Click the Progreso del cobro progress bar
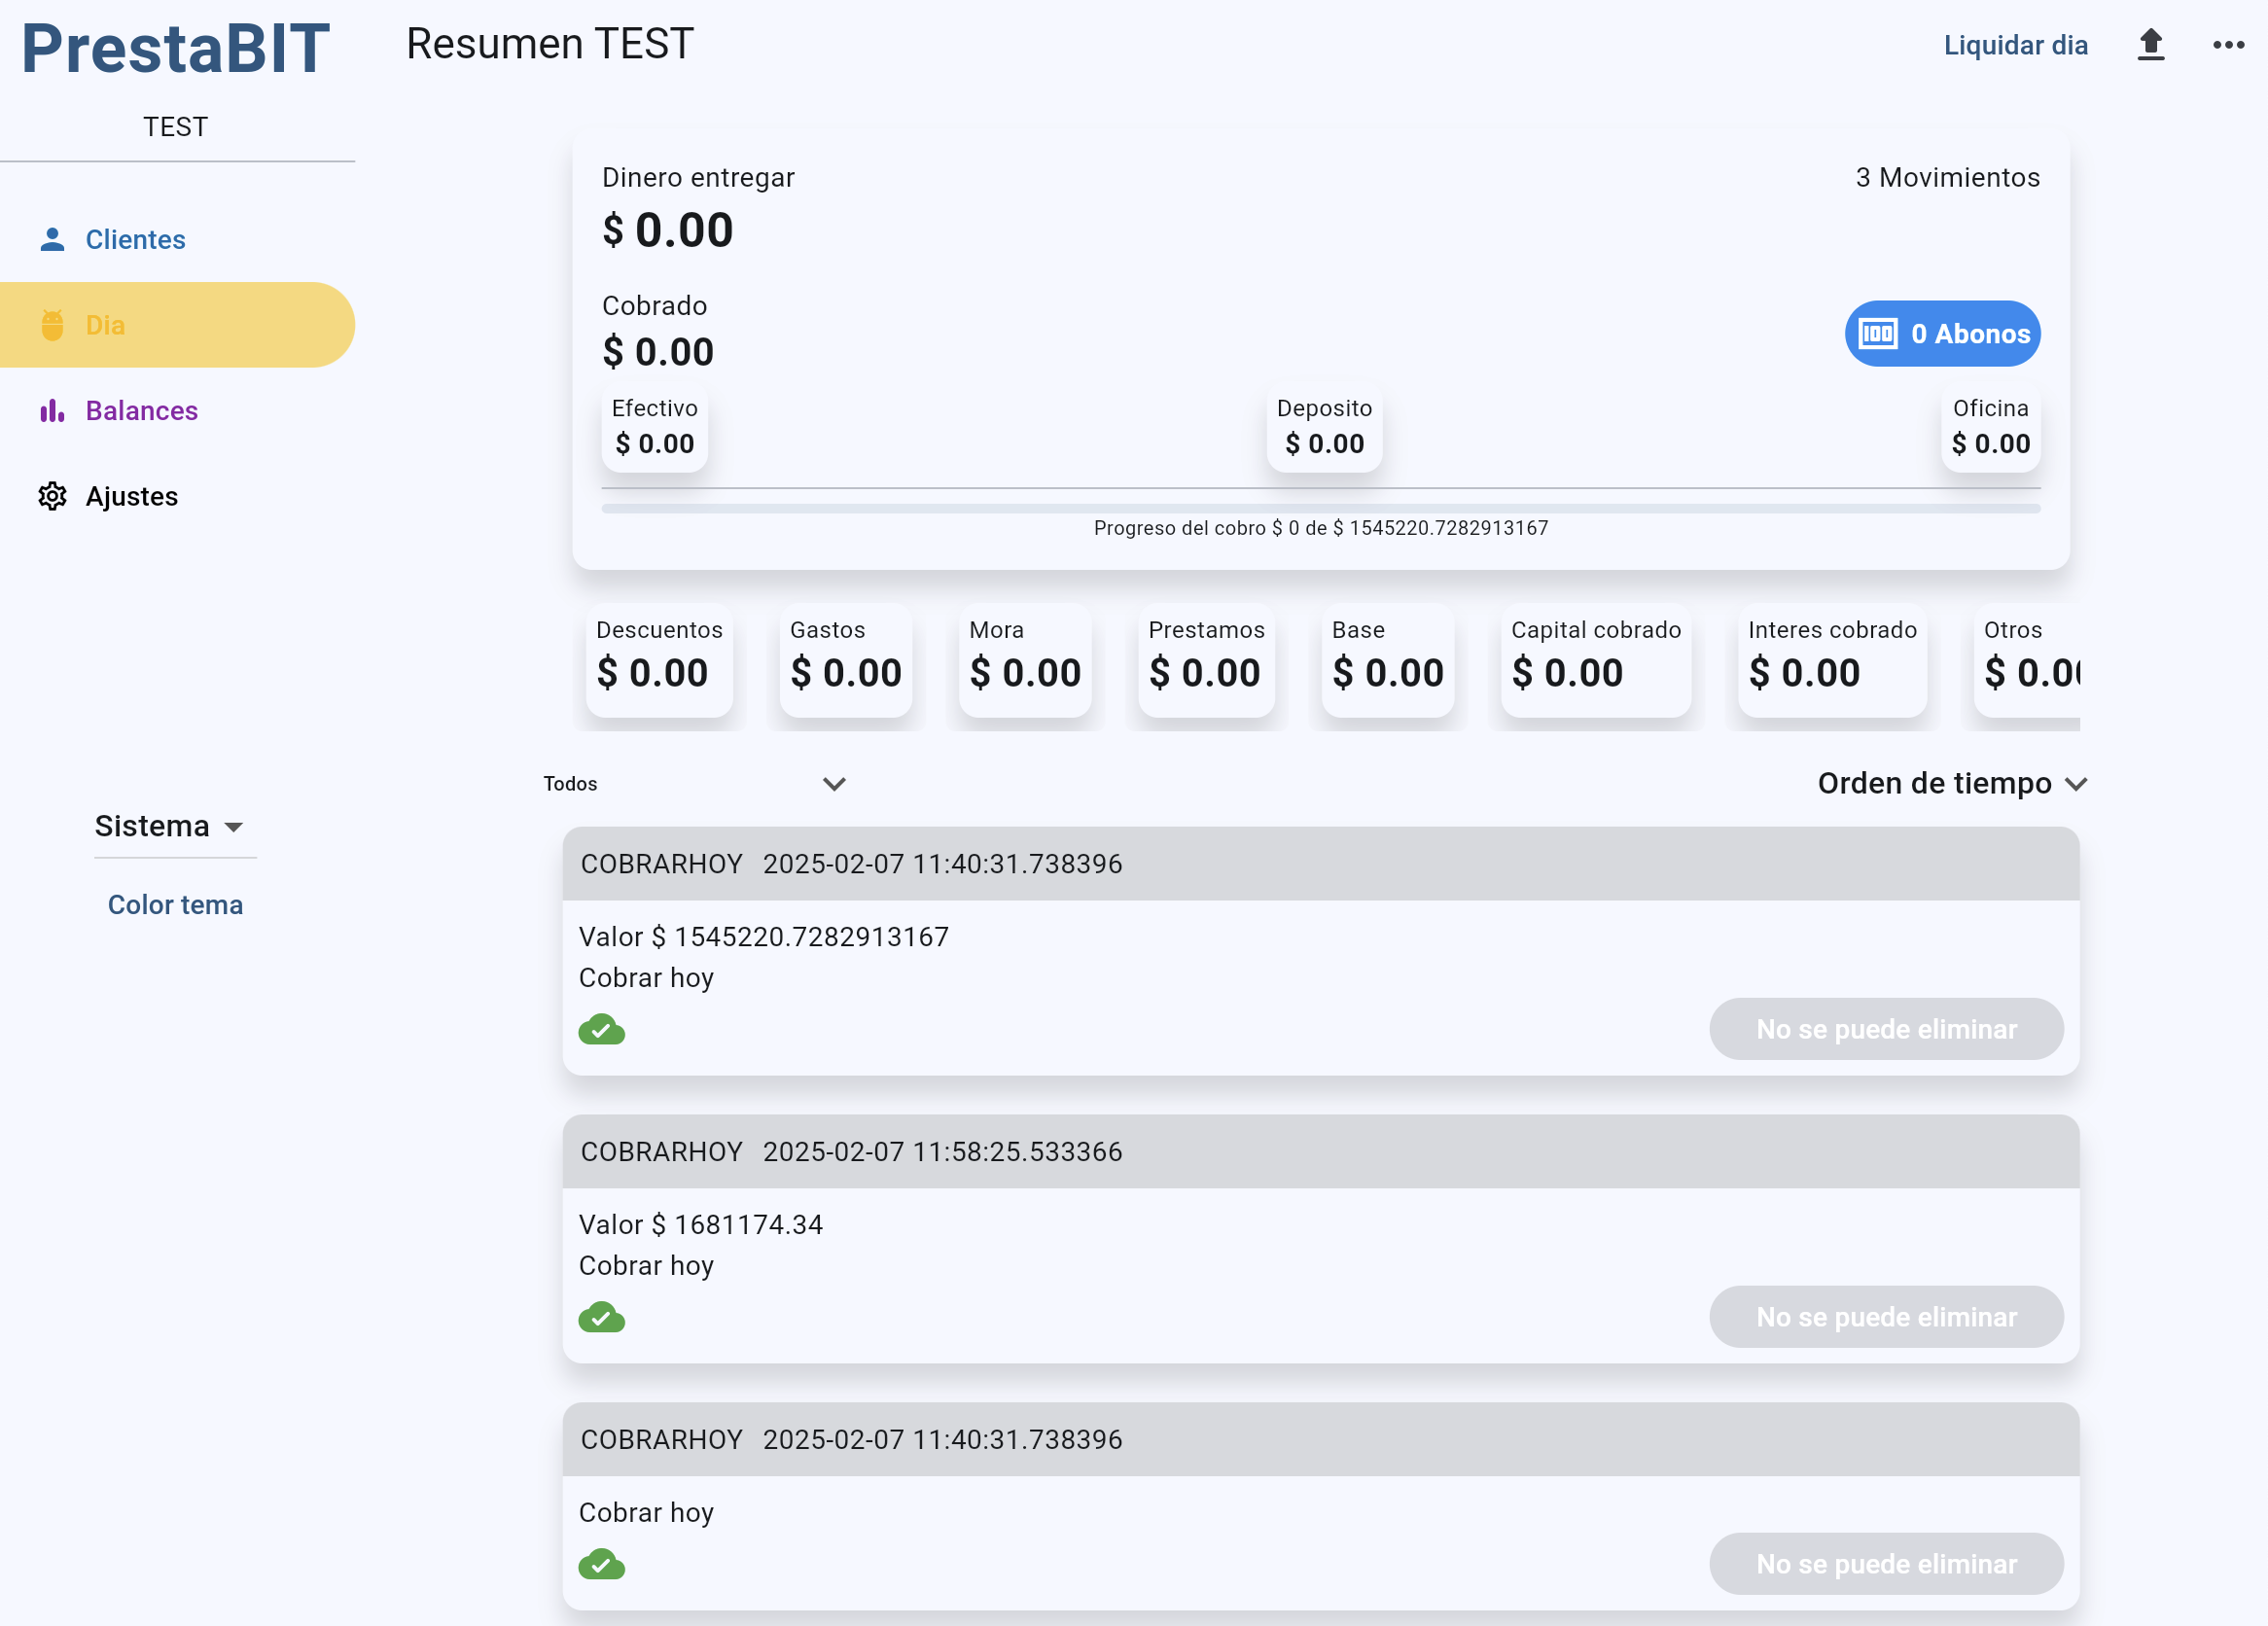This screenshot has width=2268, height=1626. [x=1320, y=509]
